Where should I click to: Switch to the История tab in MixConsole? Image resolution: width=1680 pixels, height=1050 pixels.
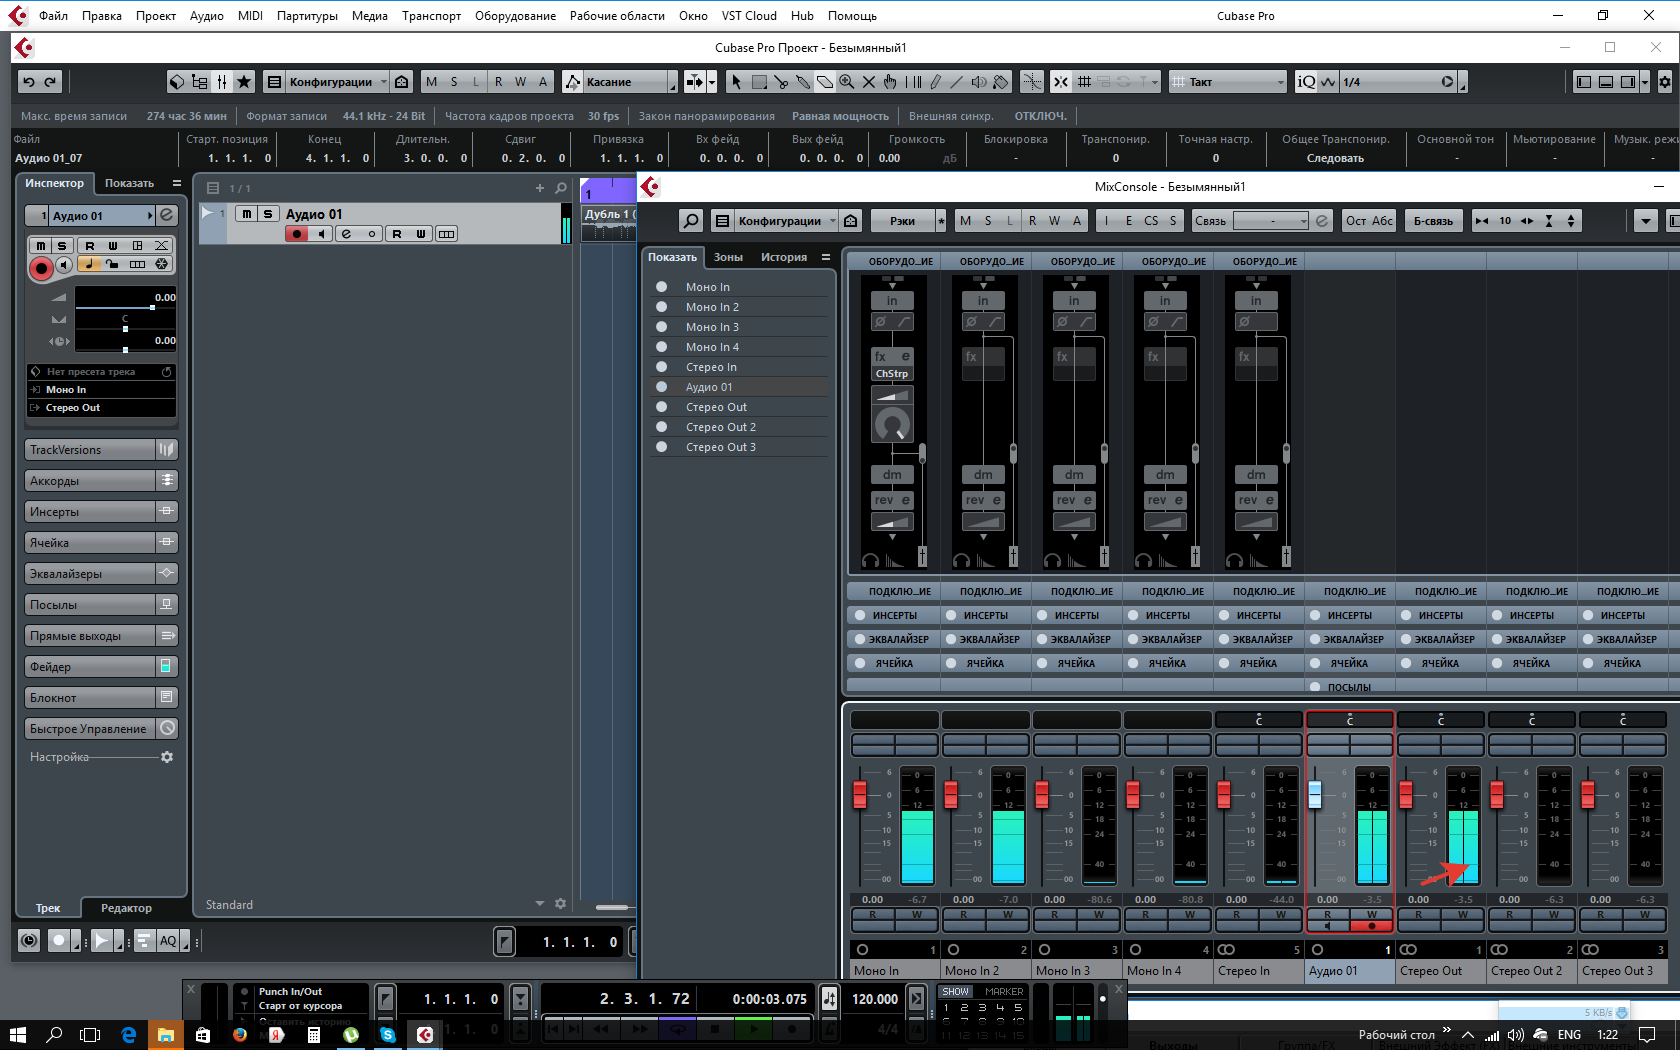coord(784,257)
